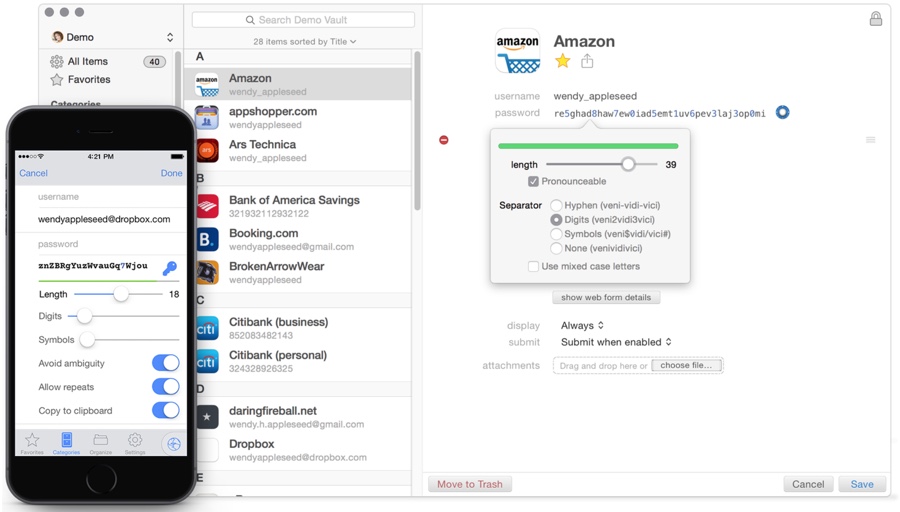
Task: Click the iPhone Digits slider
Action: point(123,316)
